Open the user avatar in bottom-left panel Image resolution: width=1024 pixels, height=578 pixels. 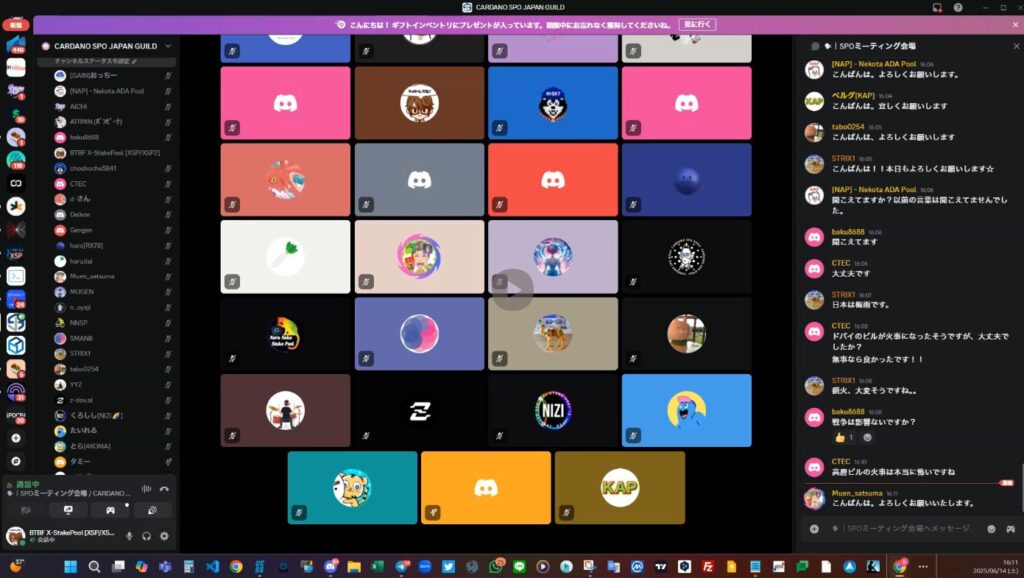pyautogui.click(x=15, y=536)
